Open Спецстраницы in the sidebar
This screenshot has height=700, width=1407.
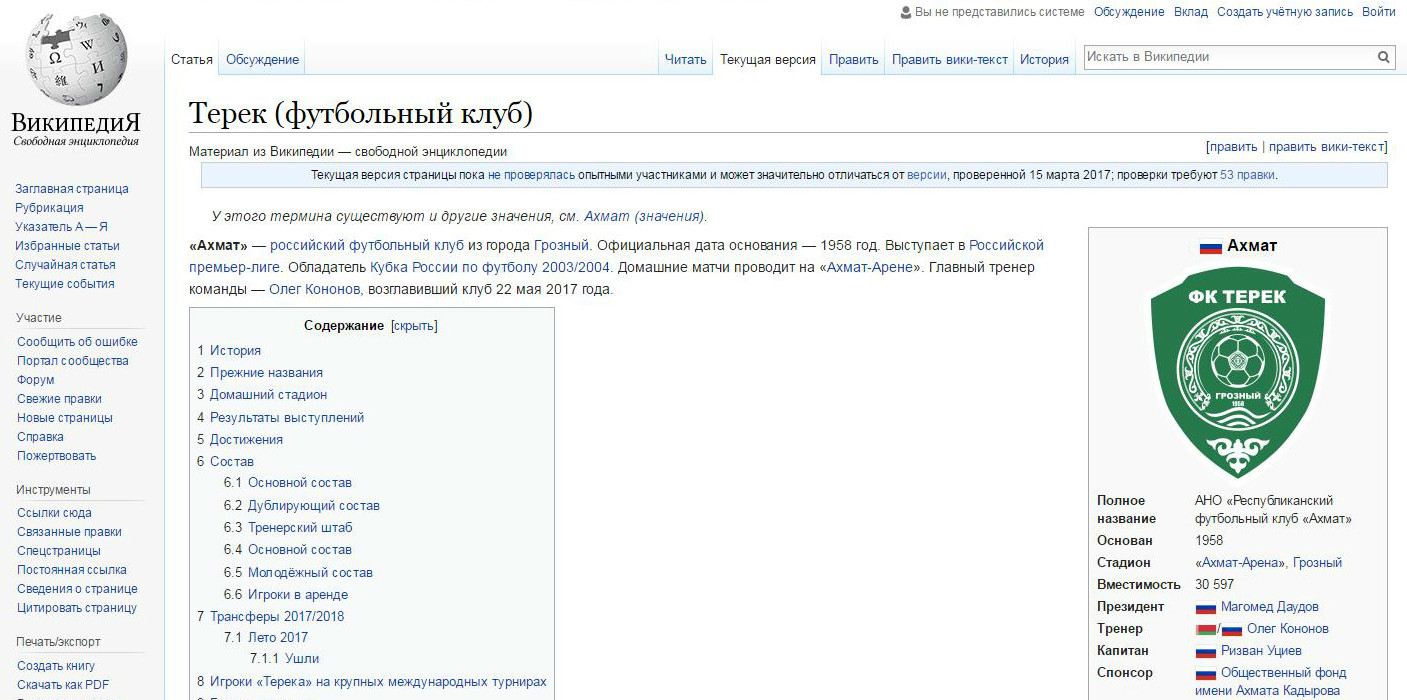click(59, 551)
